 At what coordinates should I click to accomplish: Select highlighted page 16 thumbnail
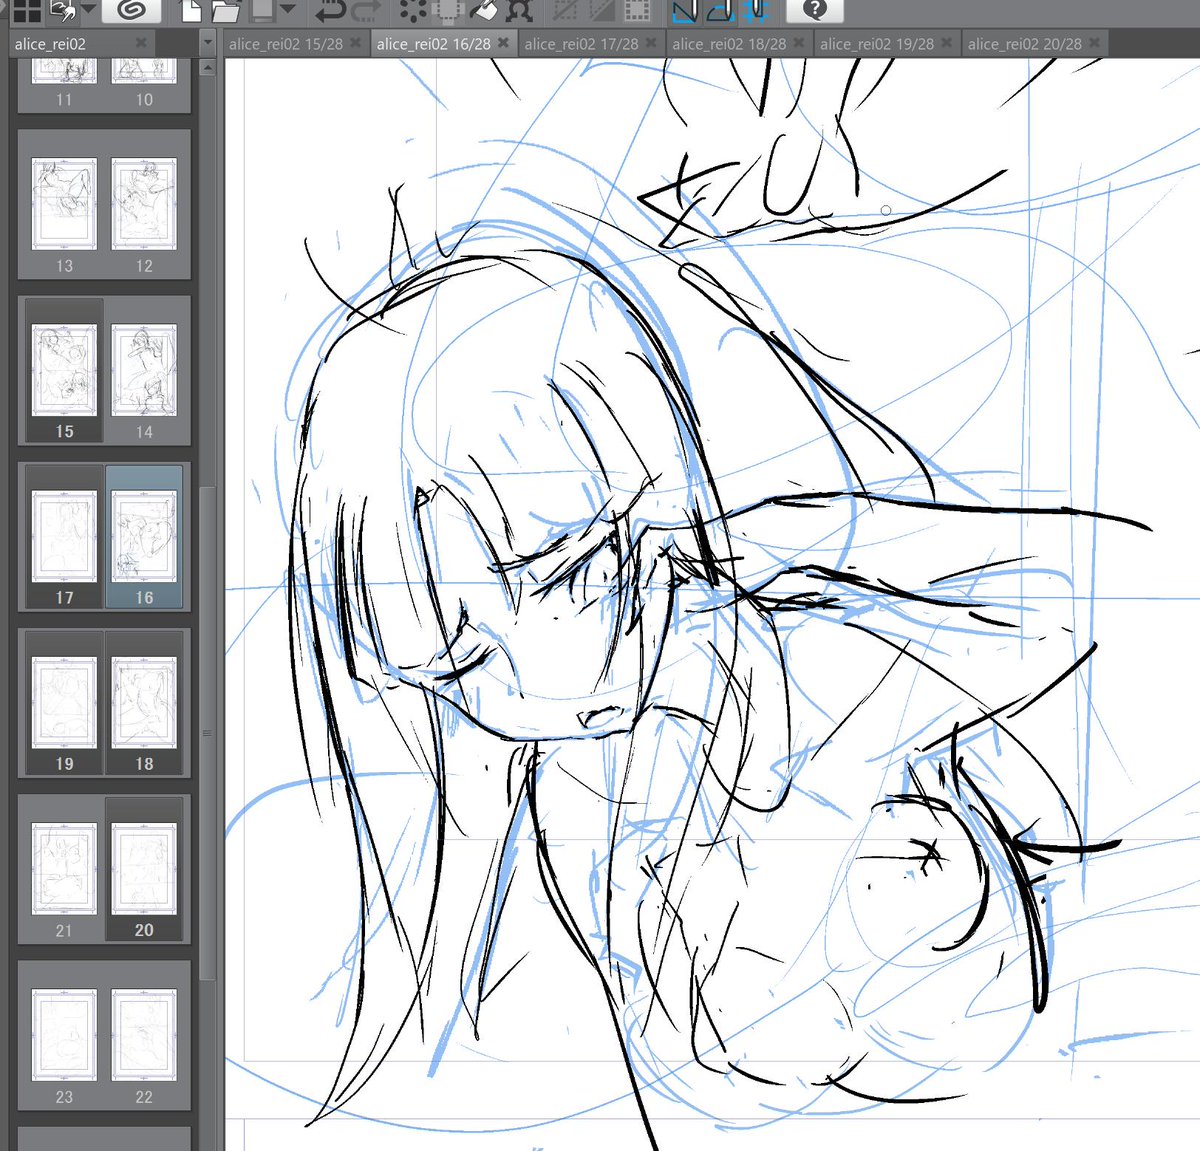pyautogui.click(x=144, y=536)
